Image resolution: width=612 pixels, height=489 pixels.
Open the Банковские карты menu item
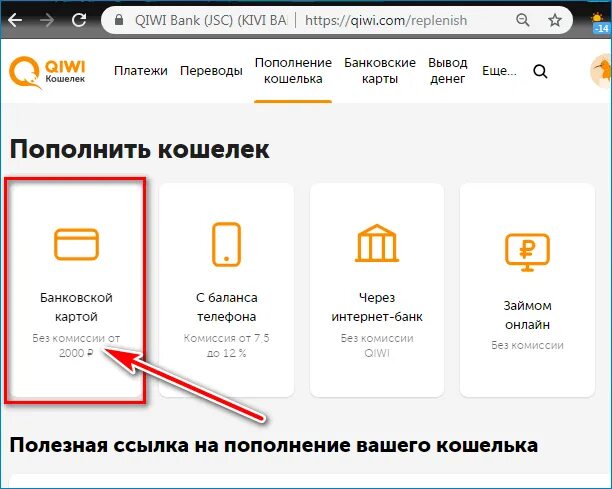click(380, 71)
